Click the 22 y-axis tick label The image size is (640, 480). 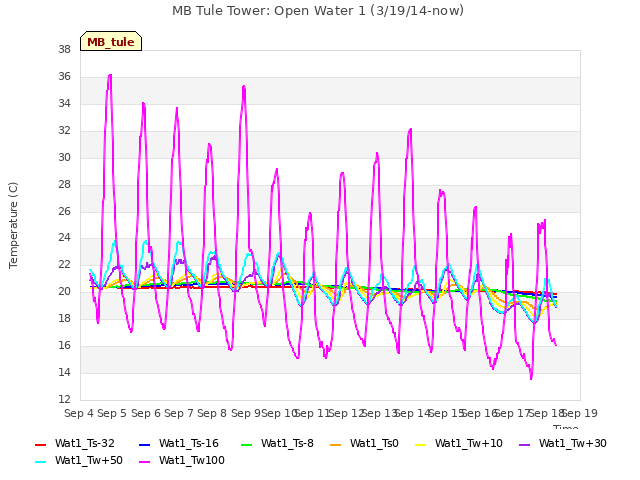point(64,264)
